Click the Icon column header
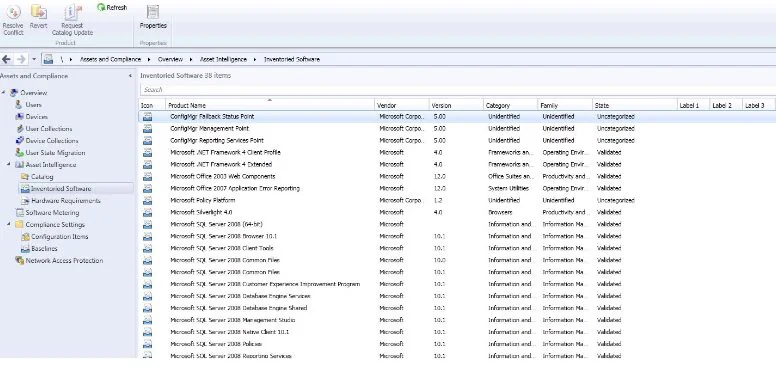 point(152,105)
